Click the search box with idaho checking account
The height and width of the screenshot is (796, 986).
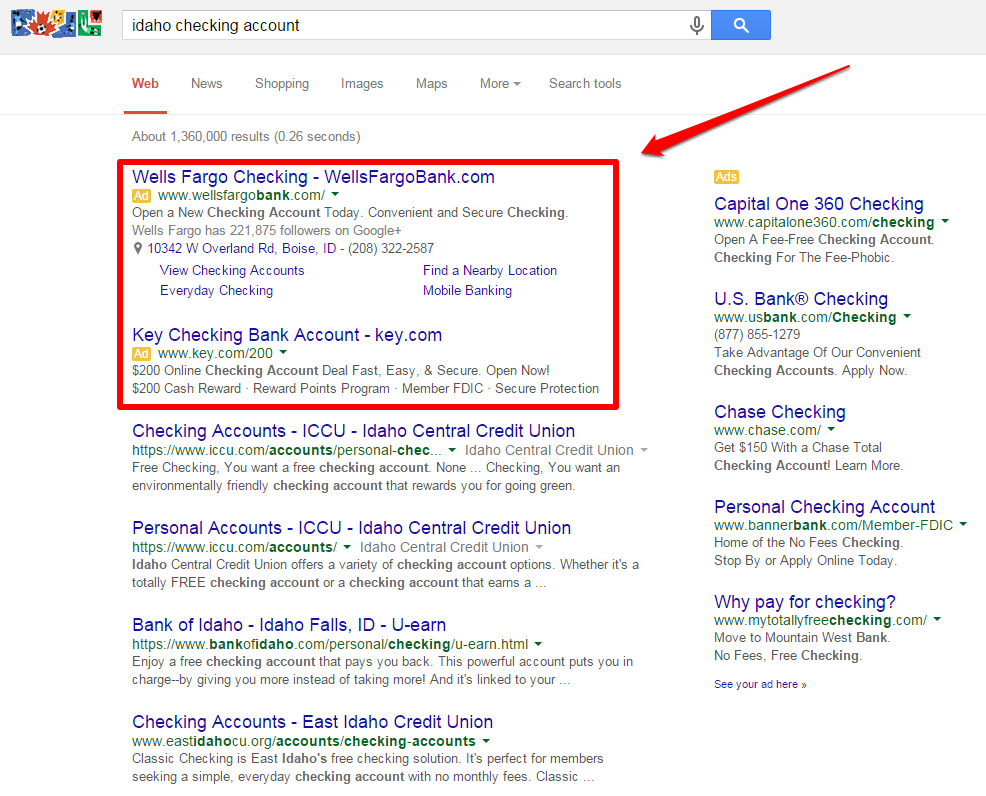pos(400,25)
